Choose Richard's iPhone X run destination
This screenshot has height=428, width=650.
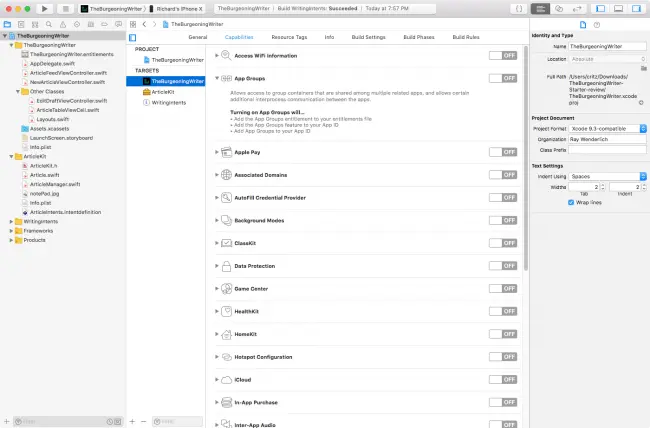click(176, 9)
